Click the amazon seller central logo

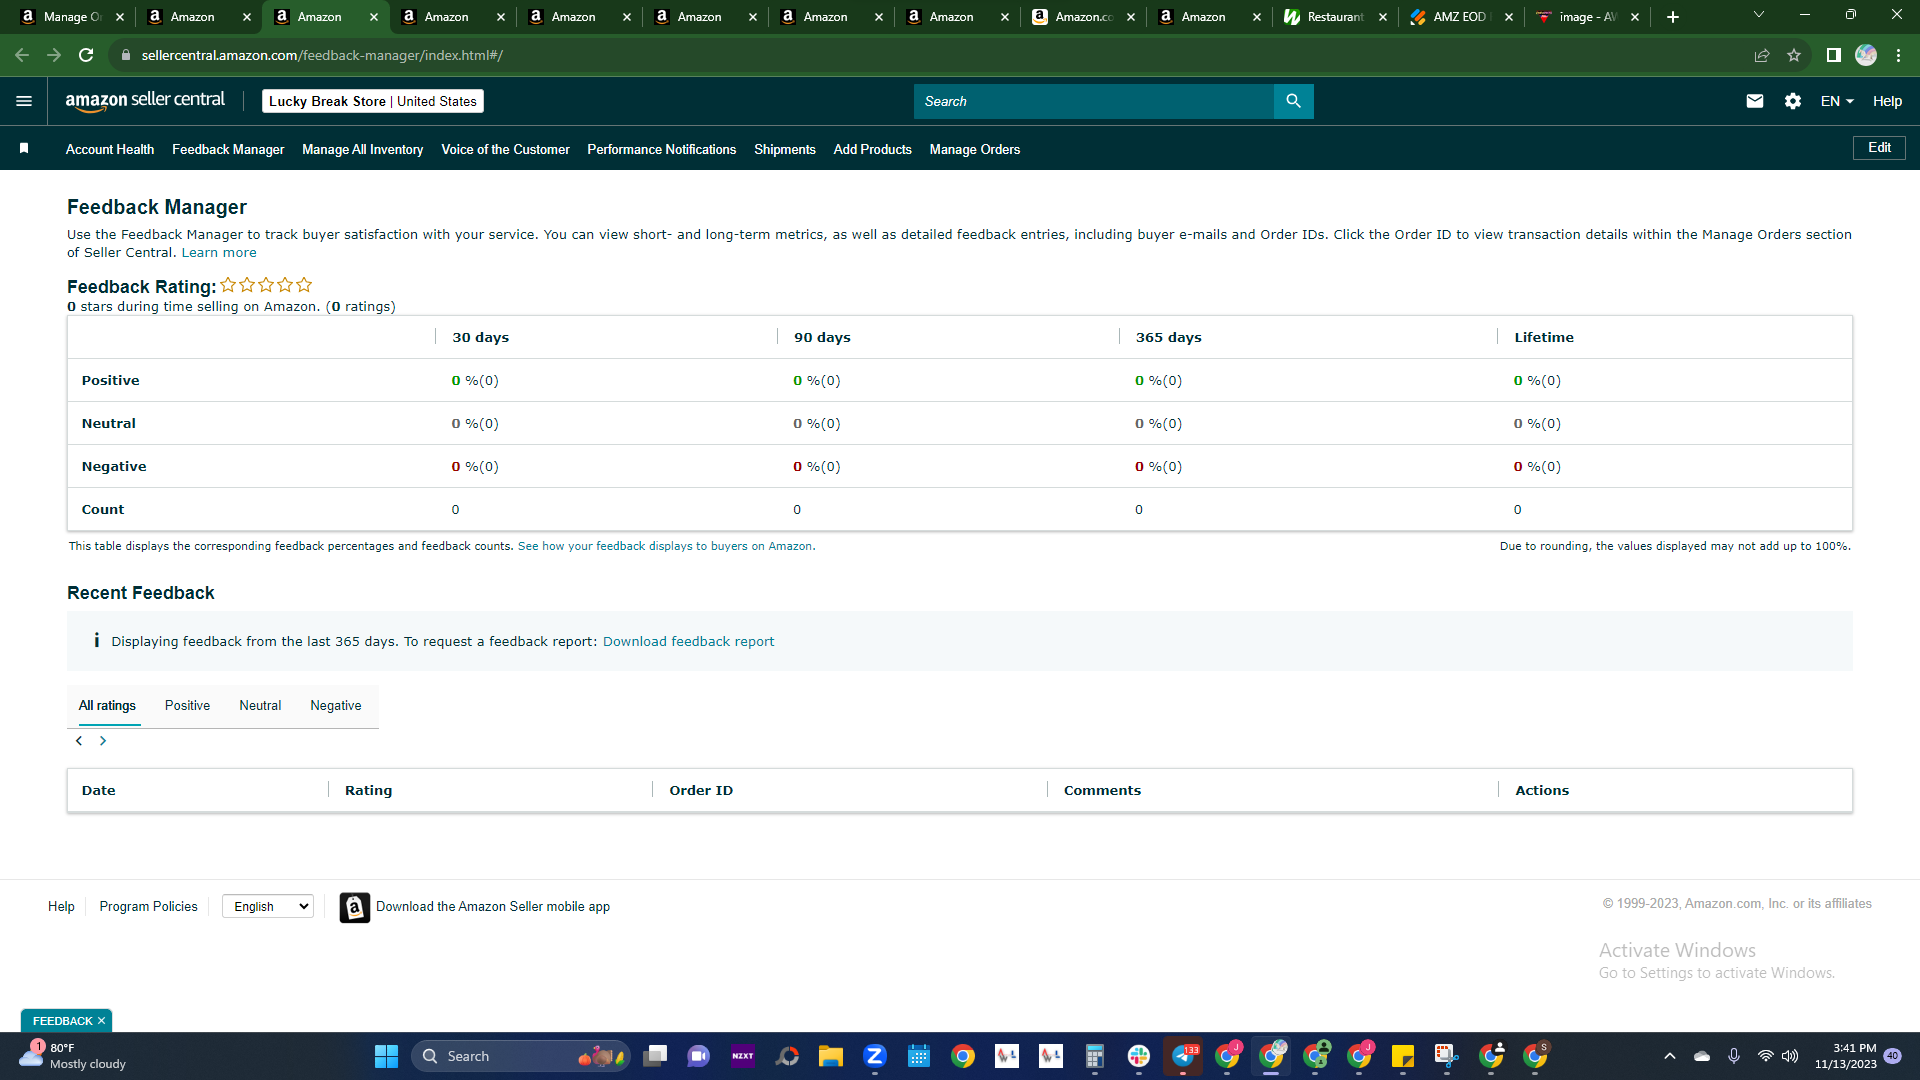click(145, 101)
